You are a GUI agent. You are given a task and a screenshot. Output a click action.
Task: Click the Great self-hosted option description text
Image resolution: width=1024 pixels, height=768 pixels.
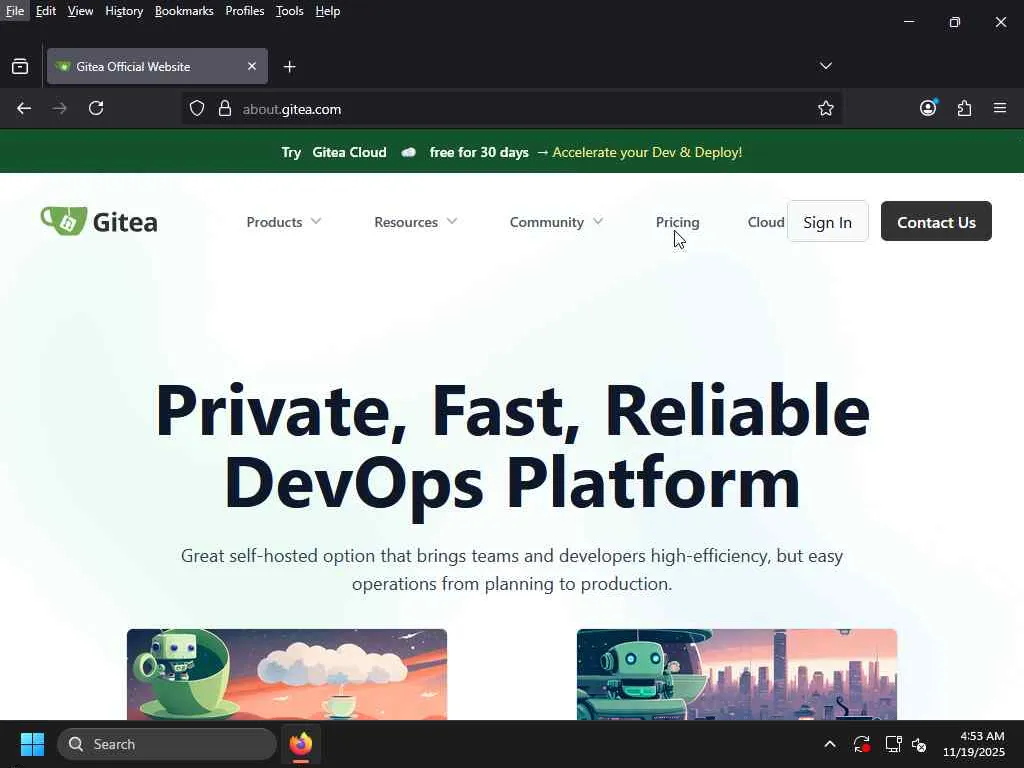(512, 569)
